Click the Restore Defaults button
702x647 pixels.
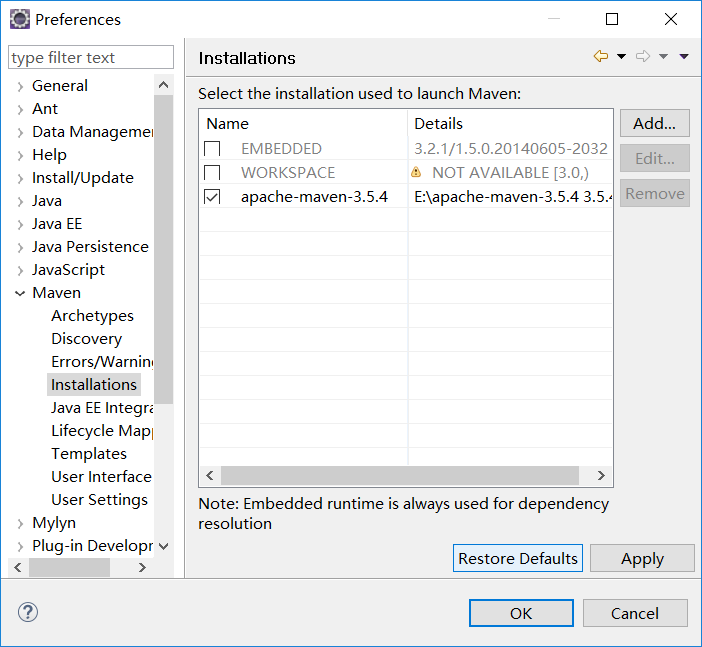tap(518, 558)
